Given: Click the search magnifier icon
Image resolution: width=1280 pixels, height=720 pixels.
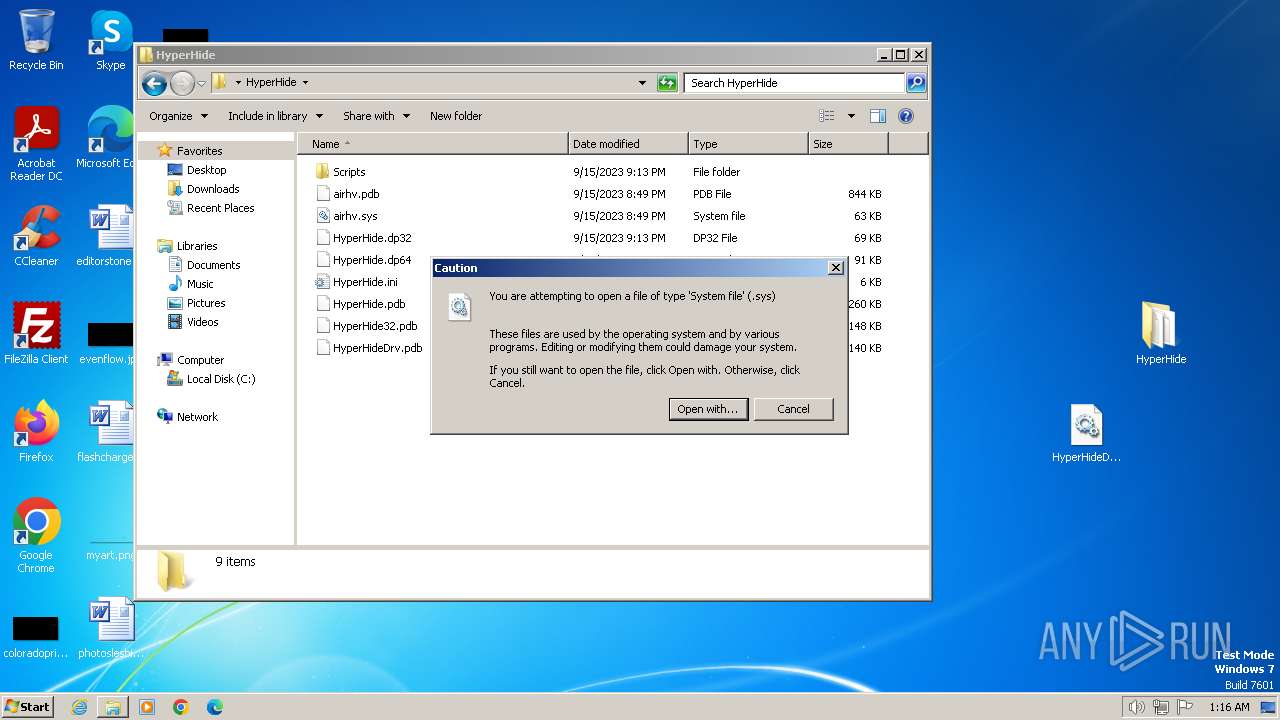Looking at the screenshot, I should coord(915,83).
